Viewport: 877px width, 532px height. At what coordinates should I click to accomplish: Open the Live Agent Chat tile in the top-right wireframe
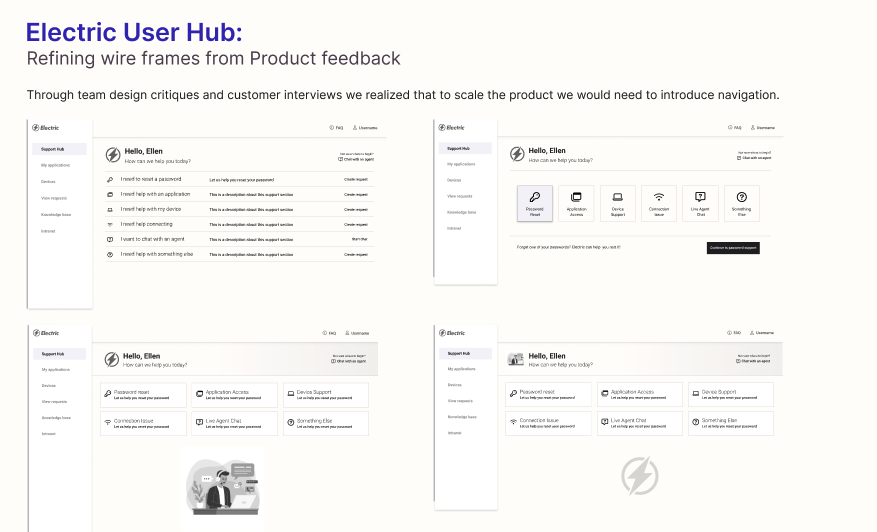(x=700, y=203)
